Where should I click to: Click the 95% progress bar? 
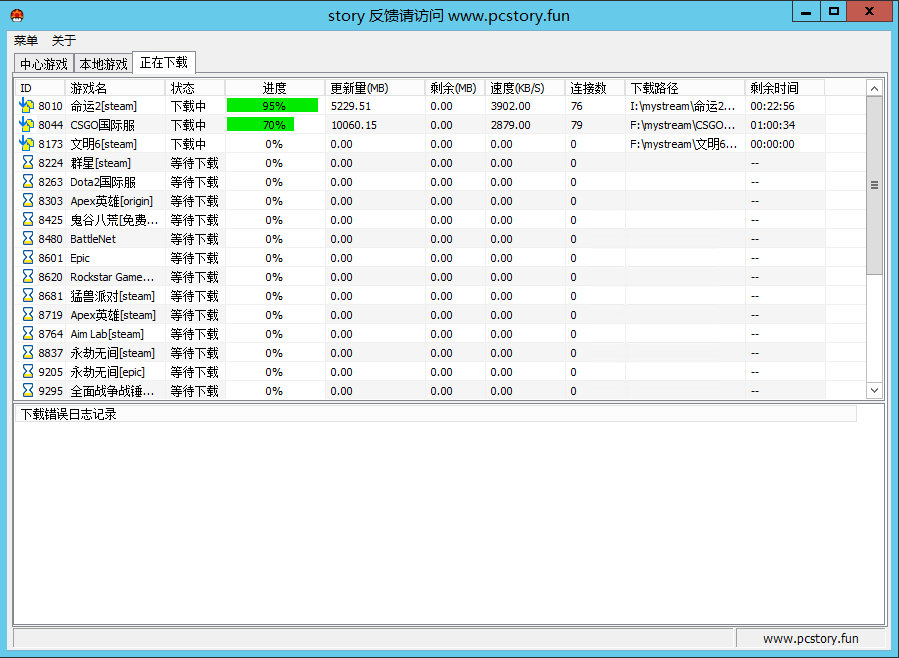click(x=272, y=105)
